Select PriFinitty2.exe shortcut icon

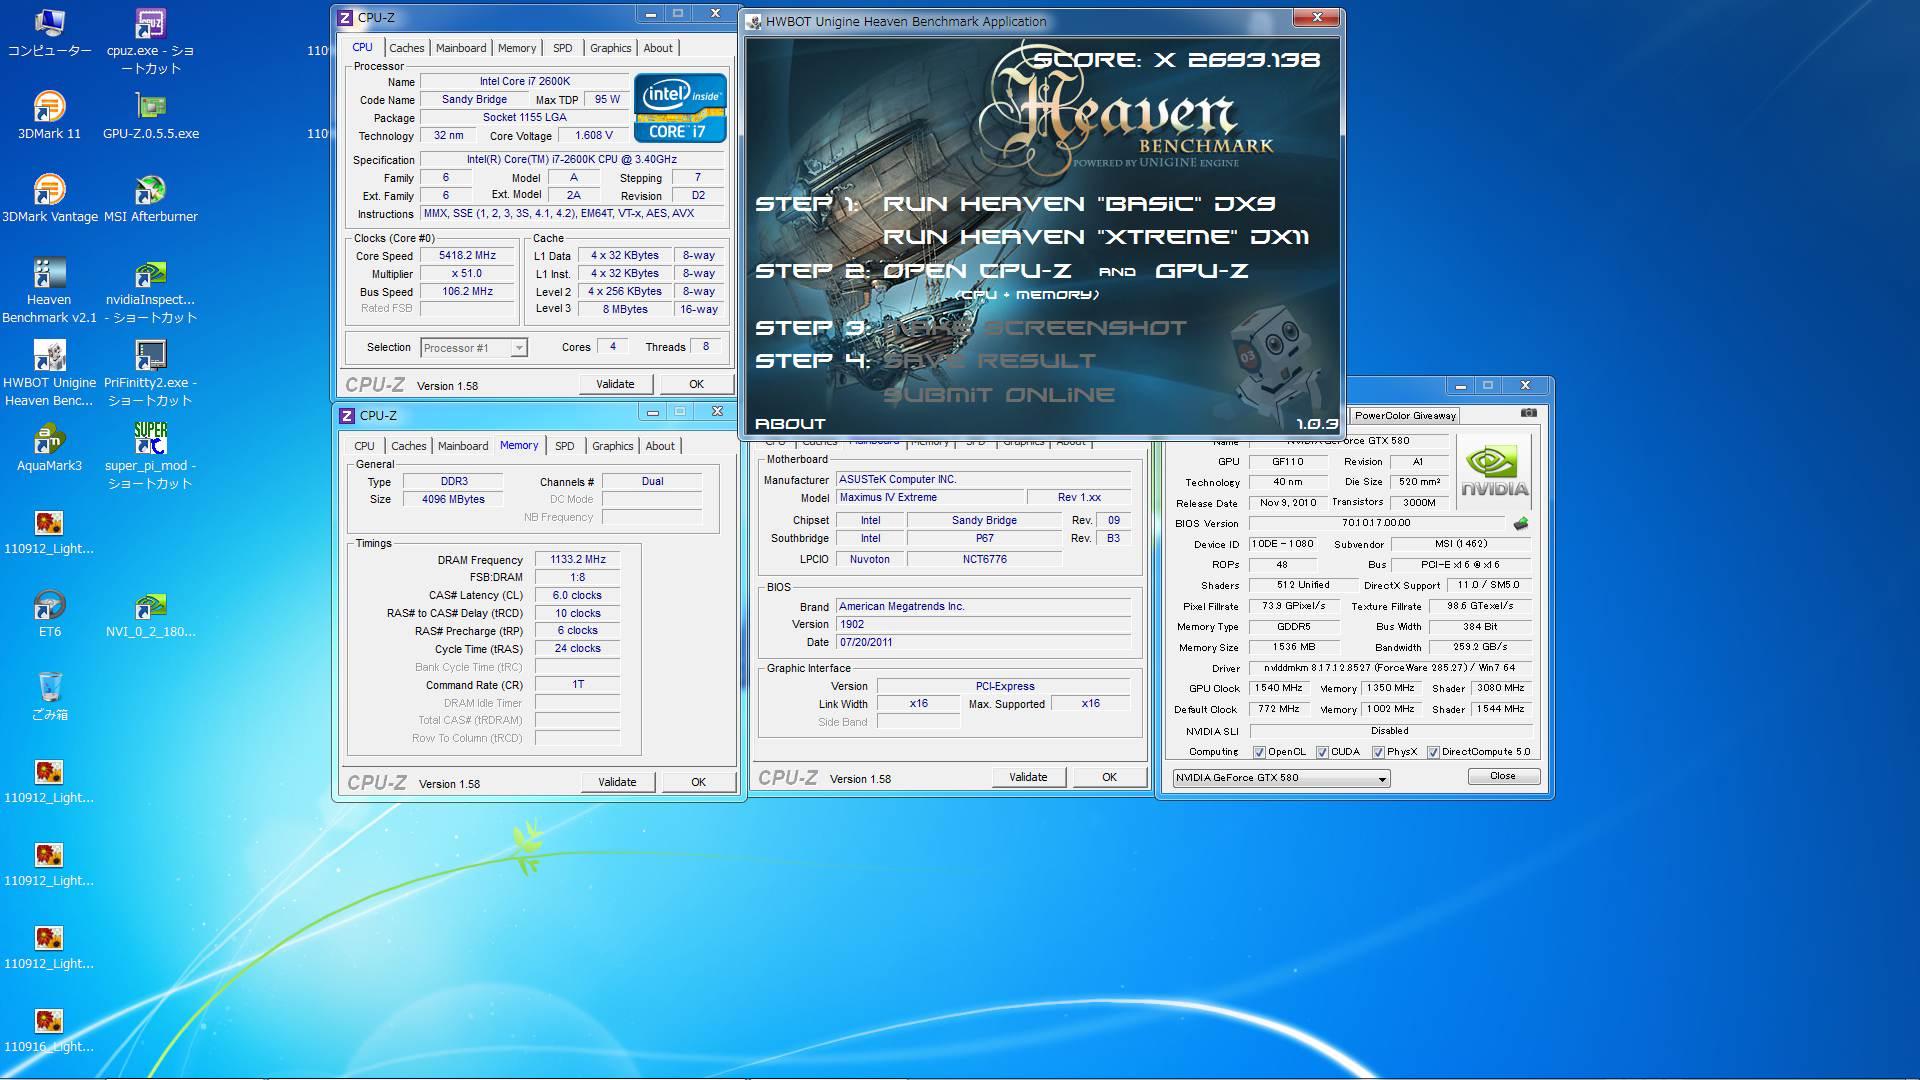150,373
